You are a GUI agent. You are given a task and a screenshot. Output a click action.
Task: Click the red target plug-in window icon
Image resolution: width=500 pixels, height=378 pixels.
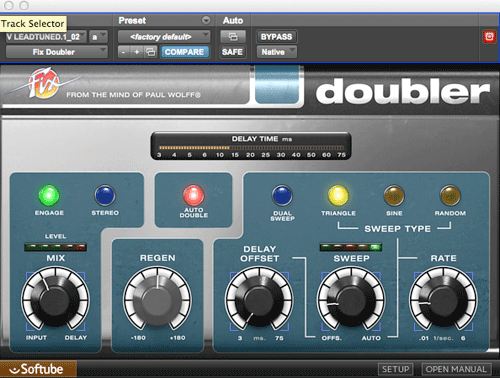(x=489, y=37)
